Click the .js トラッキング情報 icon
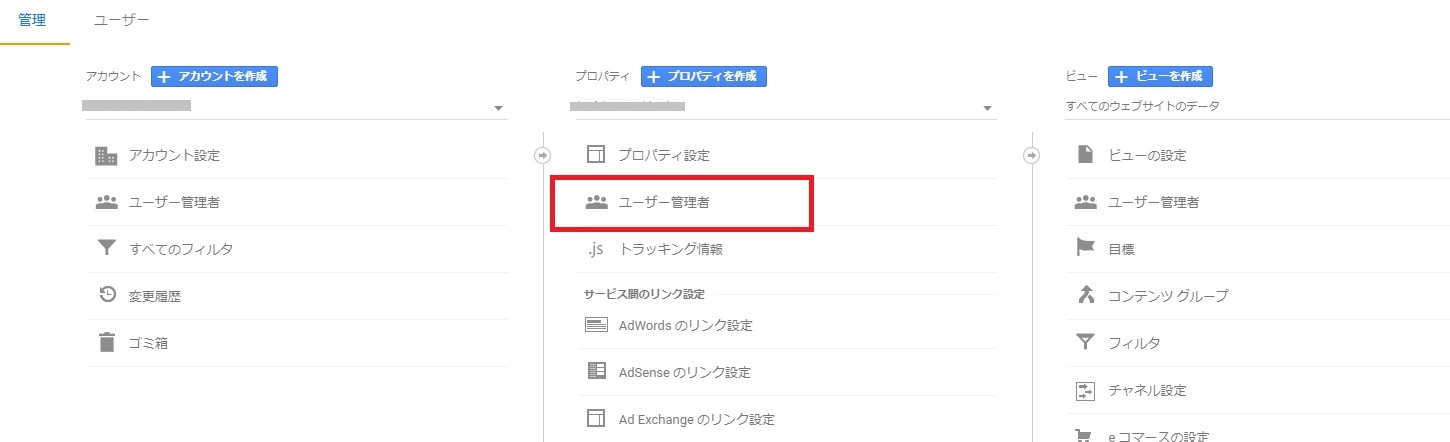Image resolution: width=1450 pixels, height=442 pixels. 596,249
